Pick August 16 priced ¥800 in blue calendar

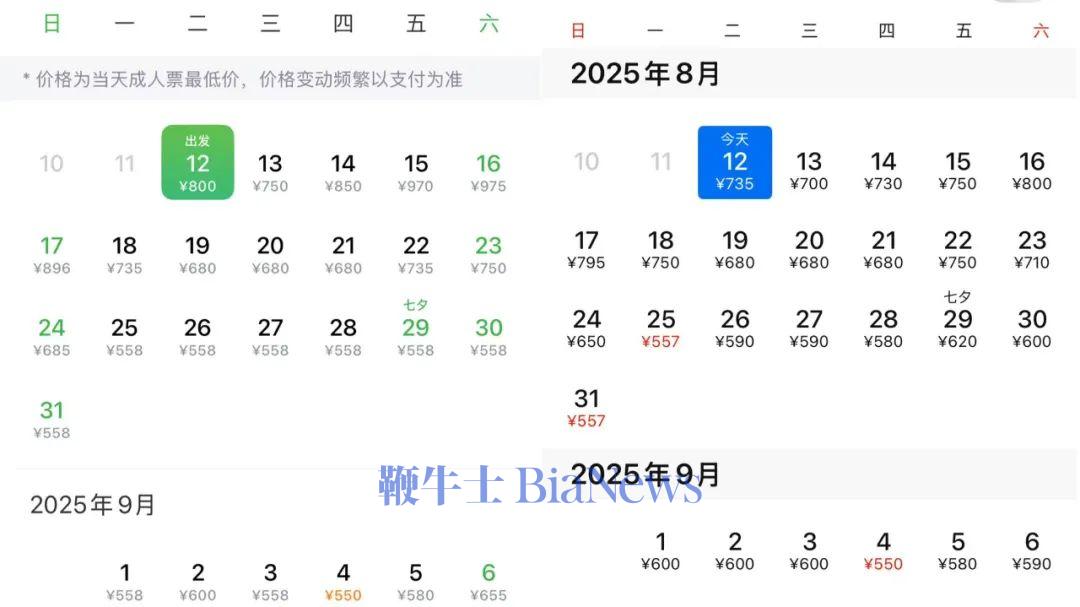coord(1032,170)
